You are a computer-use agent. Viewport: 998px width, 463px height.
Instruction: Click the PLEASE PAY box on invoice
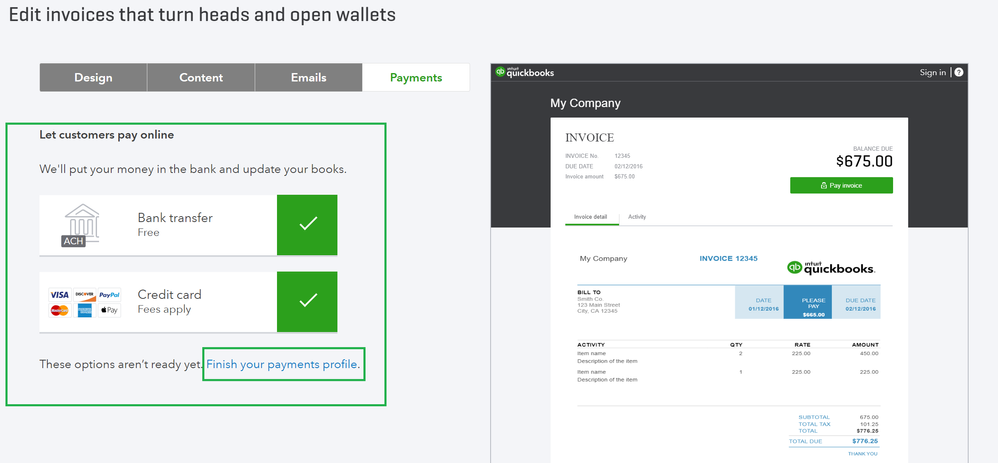(x=807, y=302)
